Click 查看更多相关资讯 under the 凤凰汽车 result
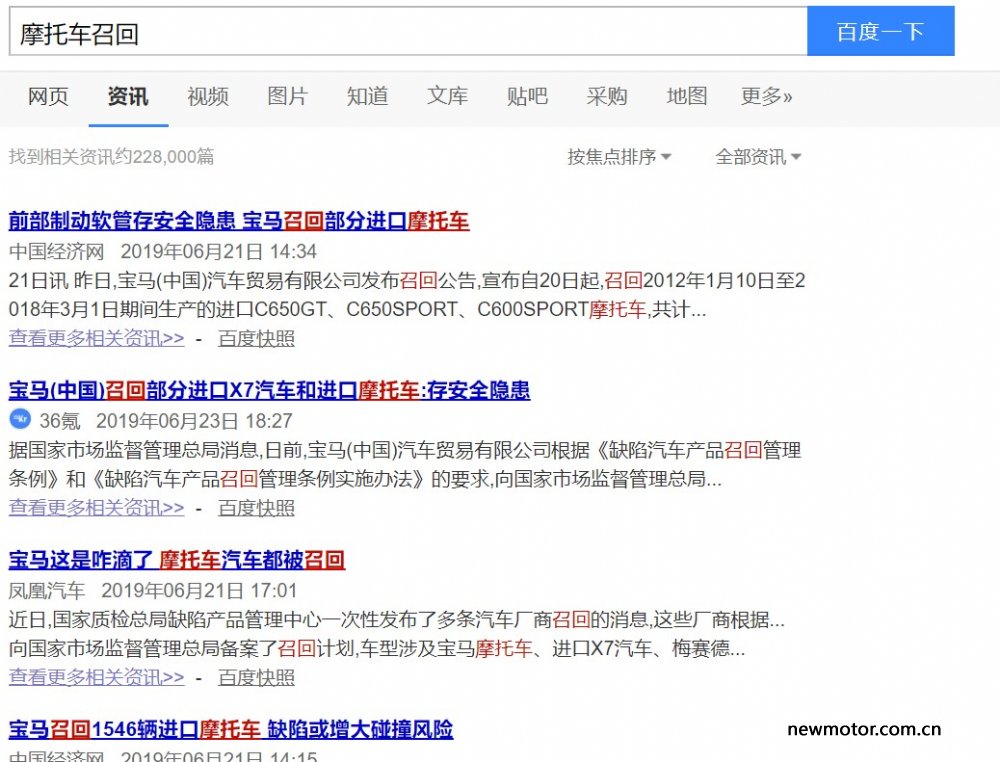 coord(96,677)
